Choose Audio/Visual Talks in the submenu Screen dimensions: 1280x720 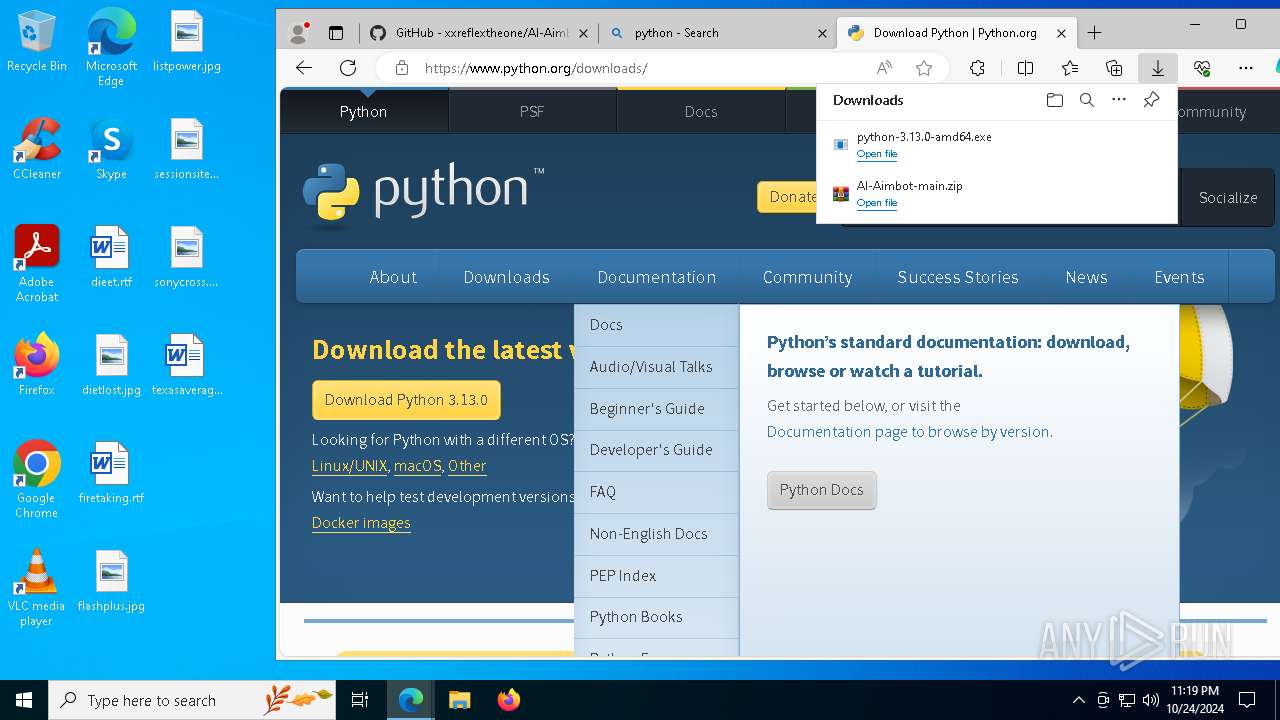click(656, 367)
